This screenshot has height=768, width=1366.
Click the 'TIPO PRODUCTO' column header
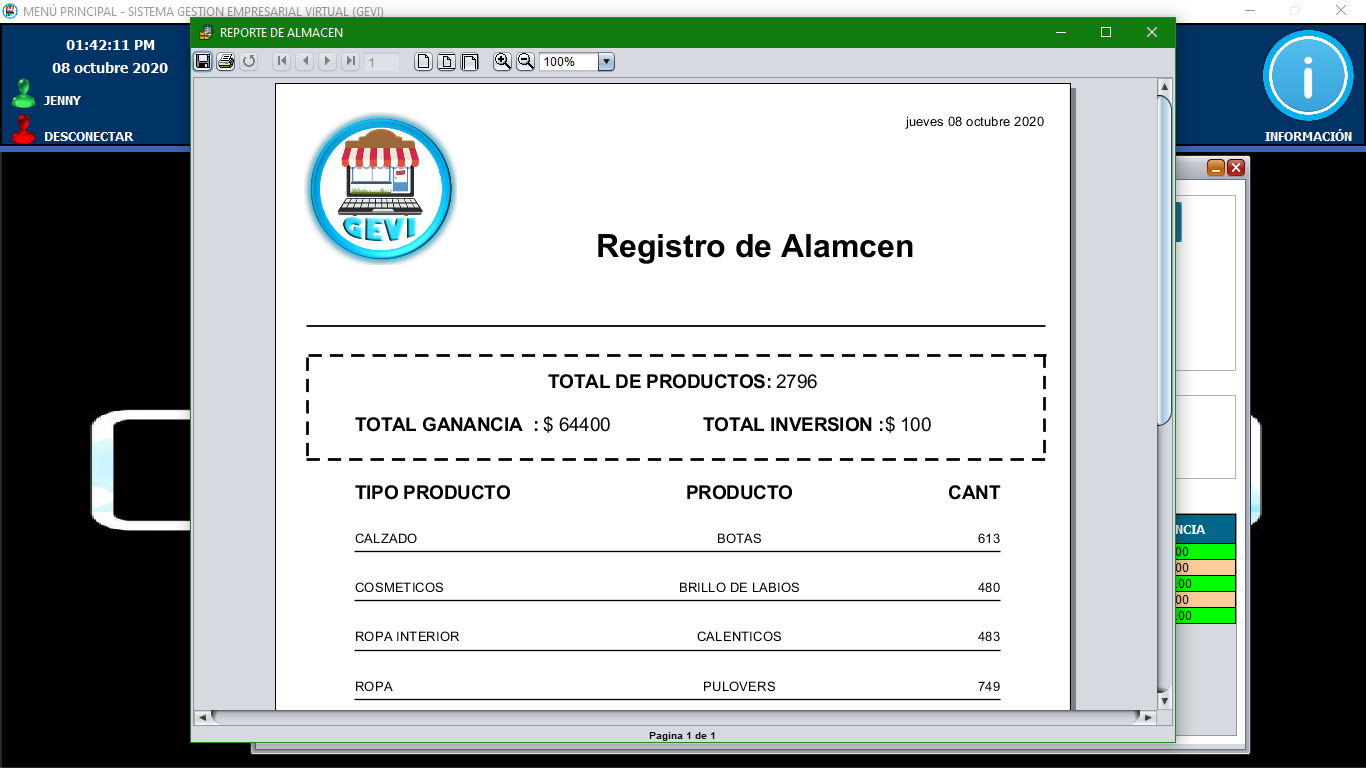pos(433,493)
